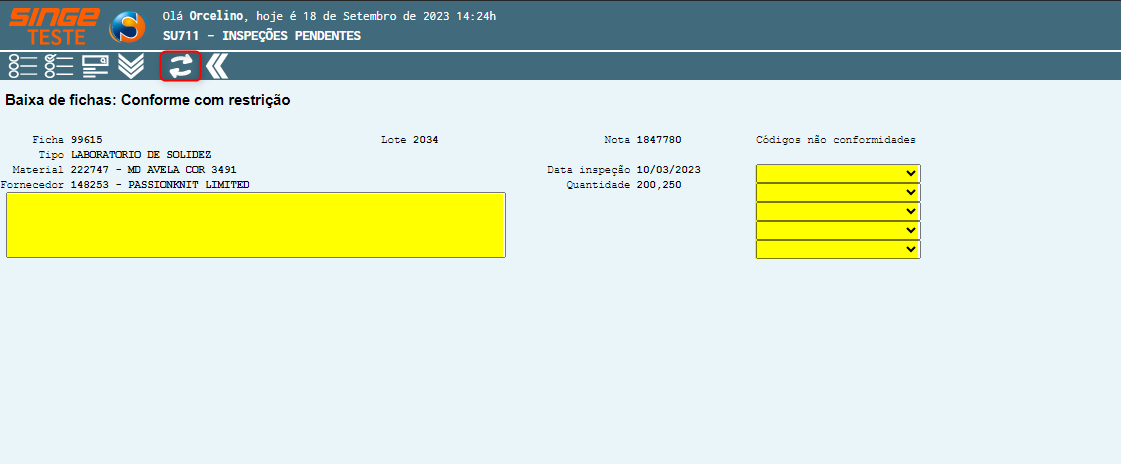Viewport: 1121px width, 464px height.
Task: Click the swap arrows icon highlighted in red
Action: [x=181, y=66]
